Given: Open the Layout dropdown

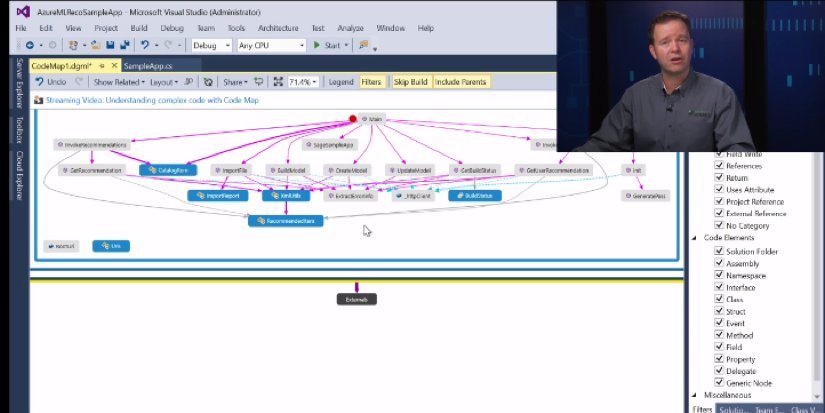Looking at the screenshot, I should (x=164, y=82).
